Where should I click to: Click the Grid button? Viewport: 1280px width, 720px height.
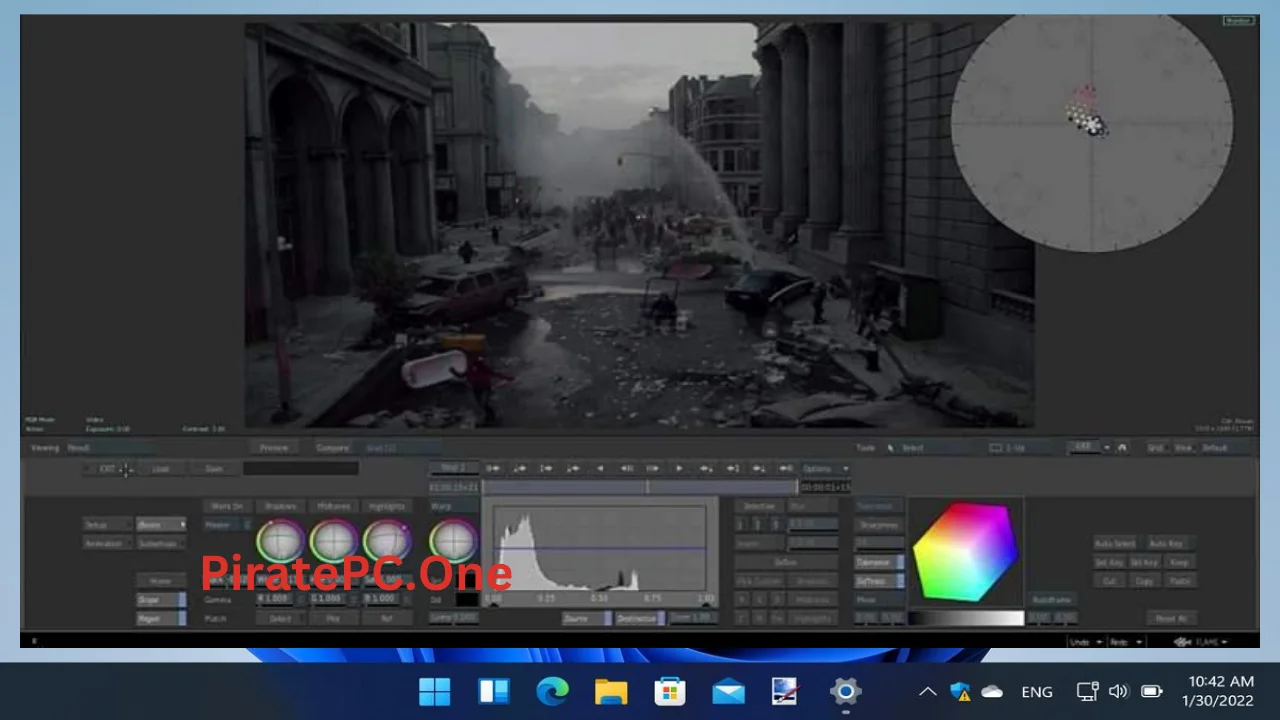tap(1157, 448)
